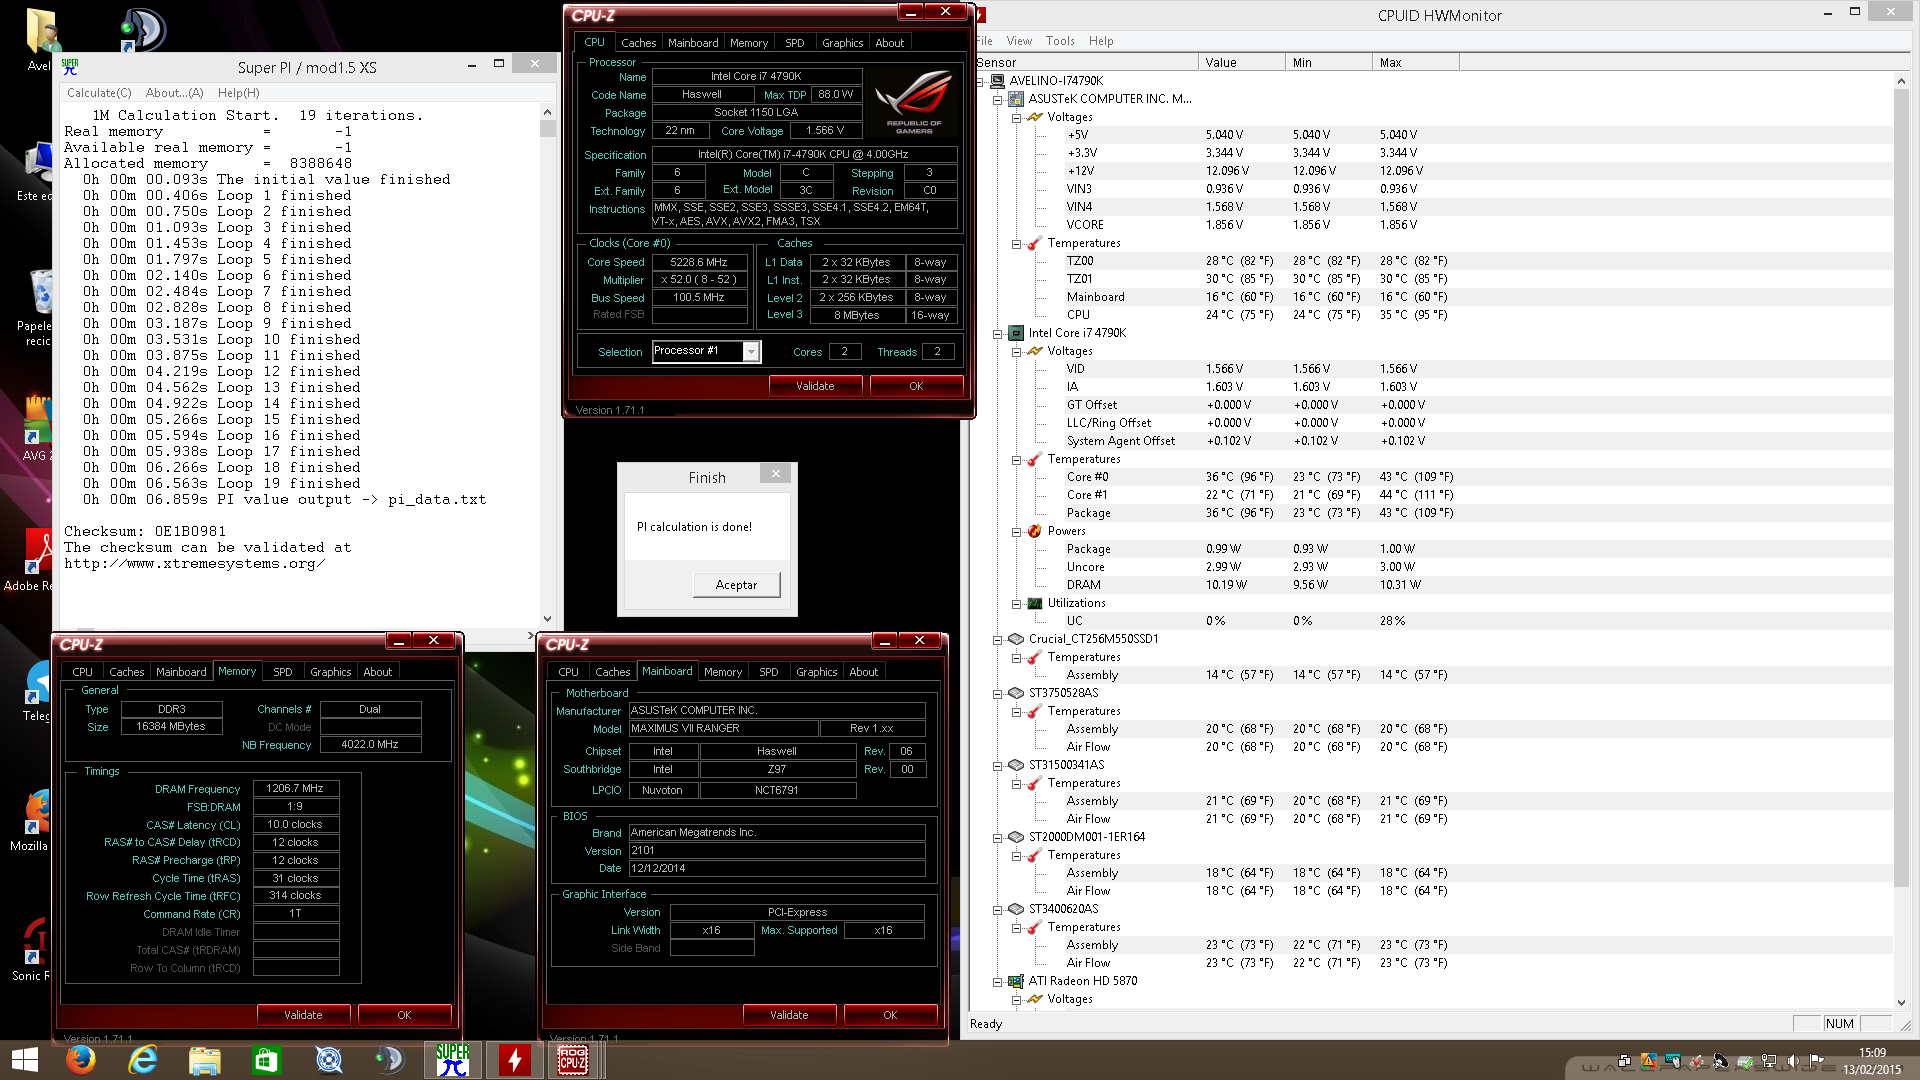Open the View menu in HWMonitor
Viewport: 1920px width, 1080px height.
pyautogui.click(x=1019, y=41)
